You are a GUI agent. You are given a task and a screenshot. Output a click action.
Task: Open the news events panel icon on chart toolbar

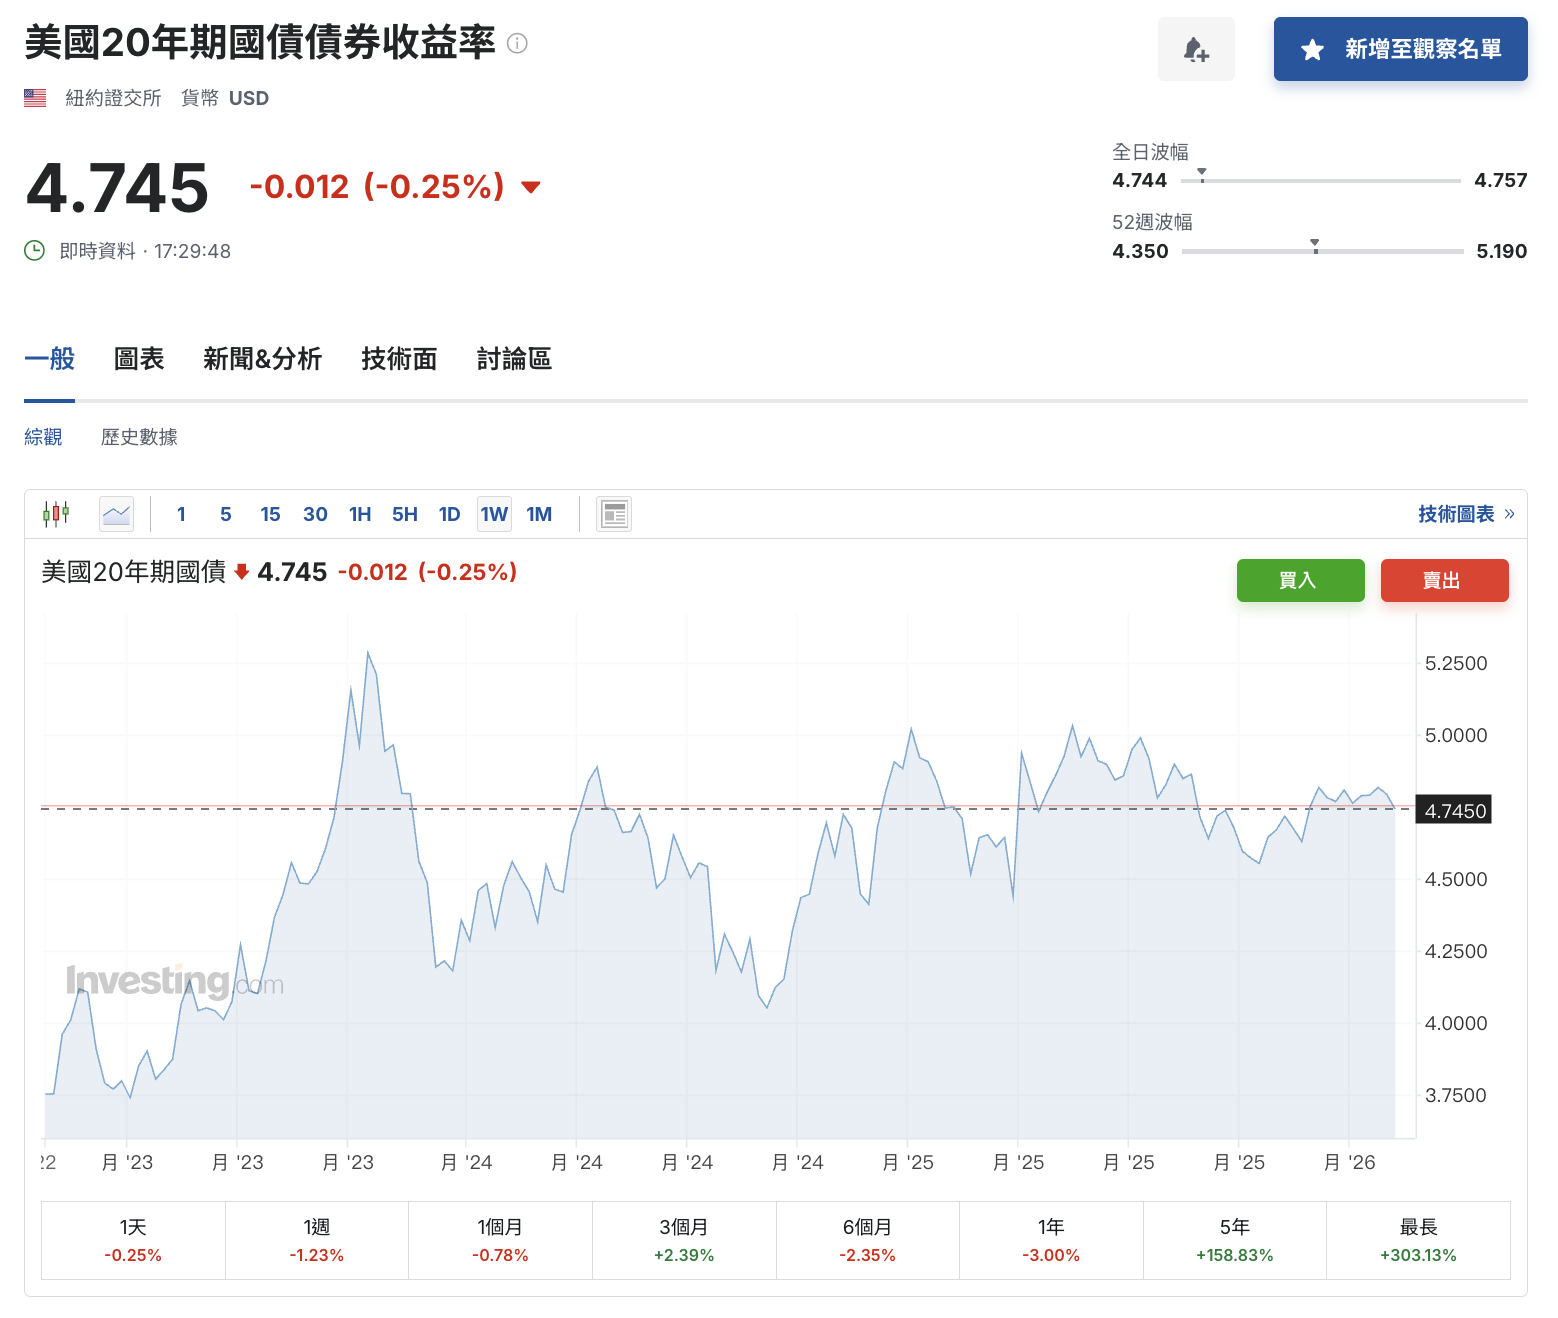pyautogui.click(x=613, y=513)
